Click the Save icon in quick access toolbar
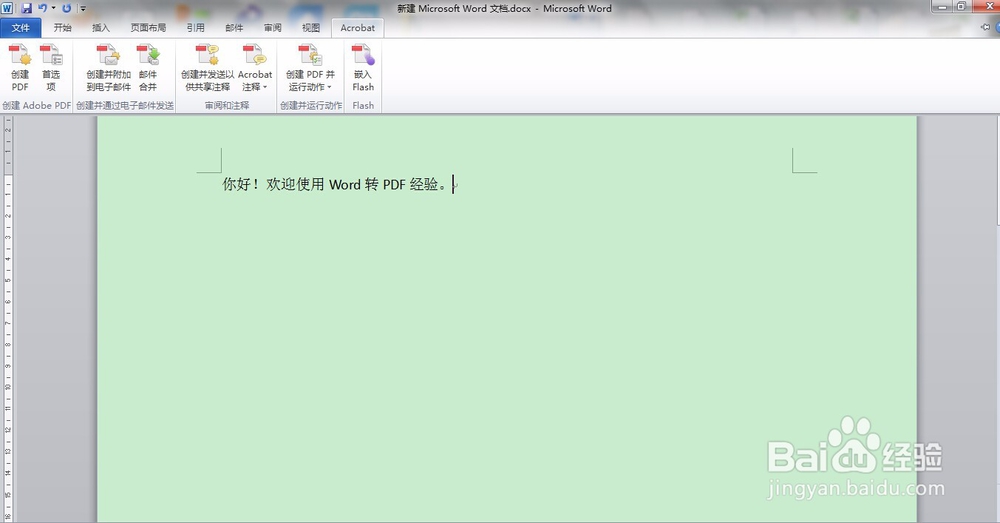Screen dimensions: 1000x523 click(26, 8)
